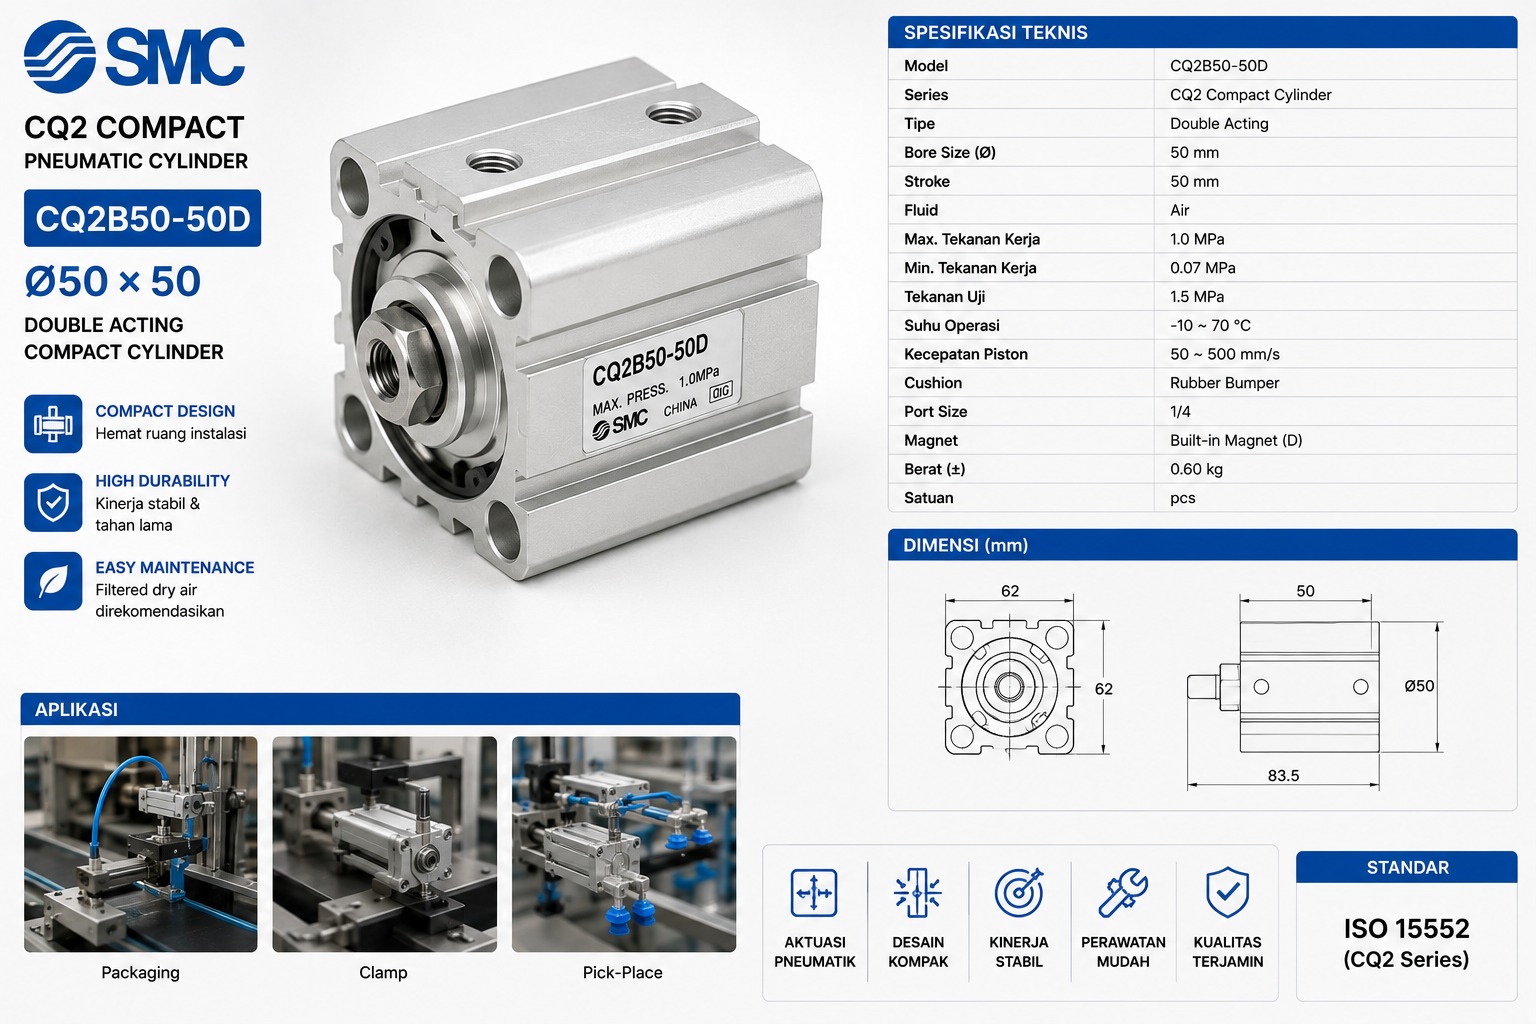Select the Double Acting value in Tipe row
Screen dimensions: 1536x1024
tap(1219, 124)
